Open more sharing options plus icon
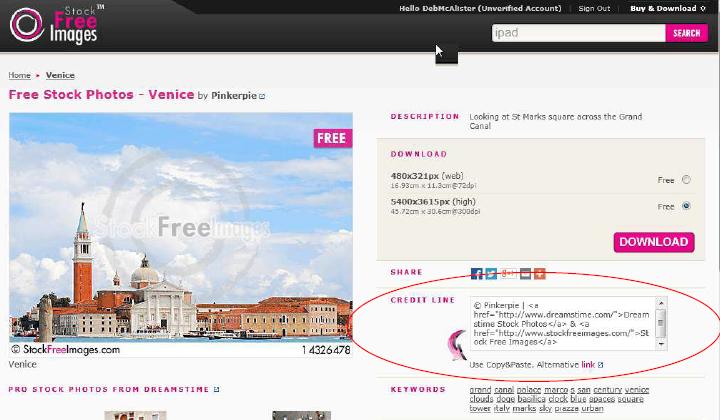This screenshot has width=720, height=420. 540,273
